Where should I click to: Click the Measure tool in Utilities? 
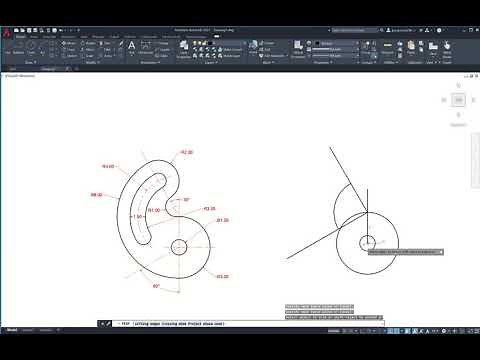[387, 47]
